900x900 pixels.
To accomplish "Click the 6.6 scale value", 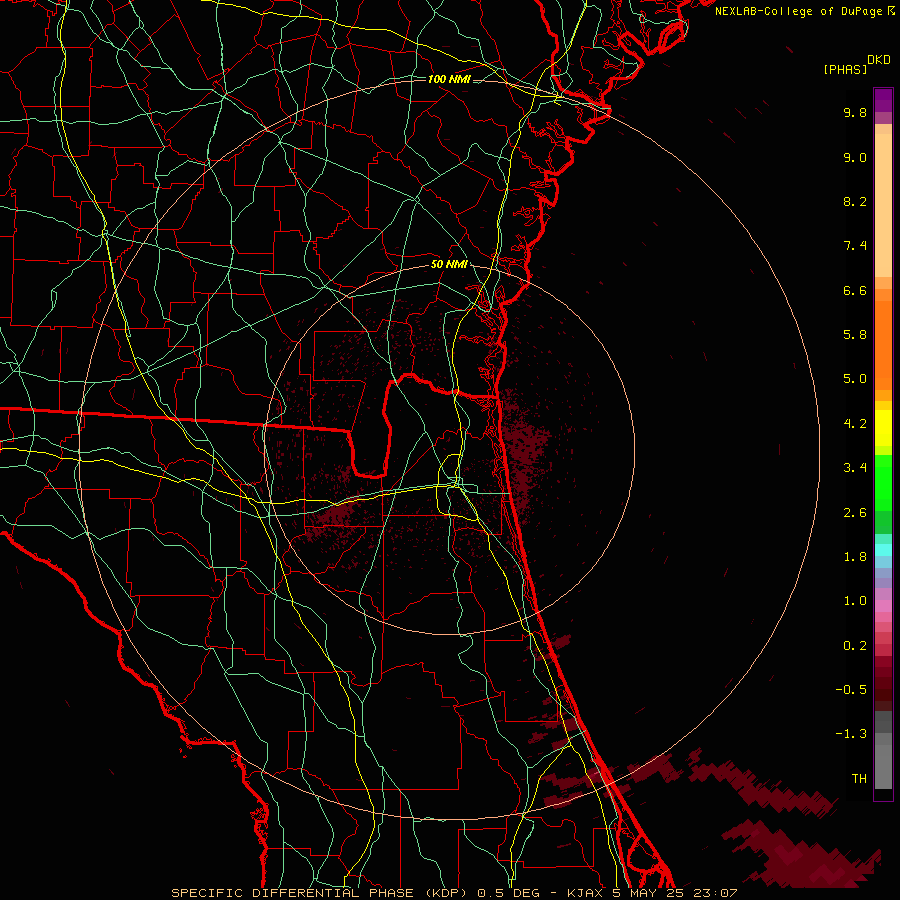I will pos(855,290).
